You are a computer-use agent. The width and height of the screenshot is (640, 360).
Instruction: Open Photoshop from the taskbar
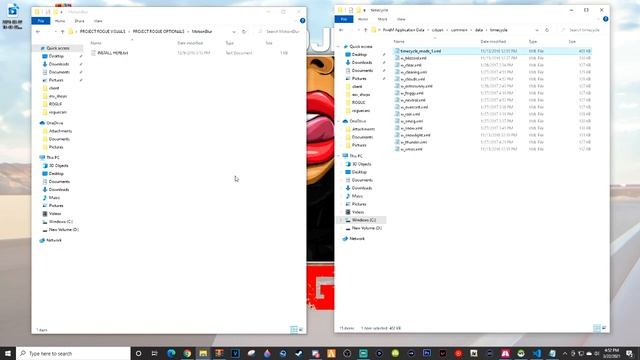[427, 353]
